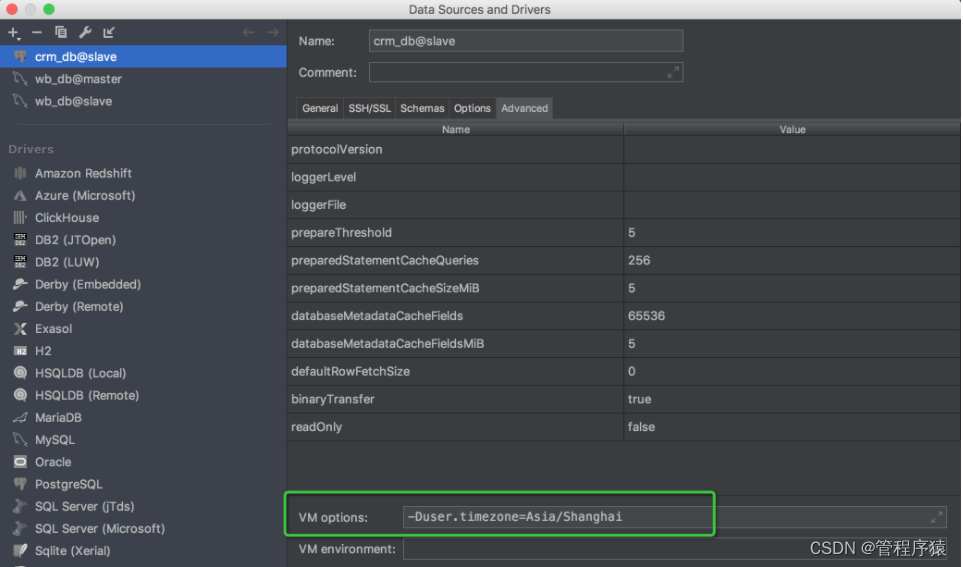Image resolution: width=963 pixels, height=567 pixels.
Task: Click the SQL Server (Microsoft) driver icon
Action: (20, 528)
